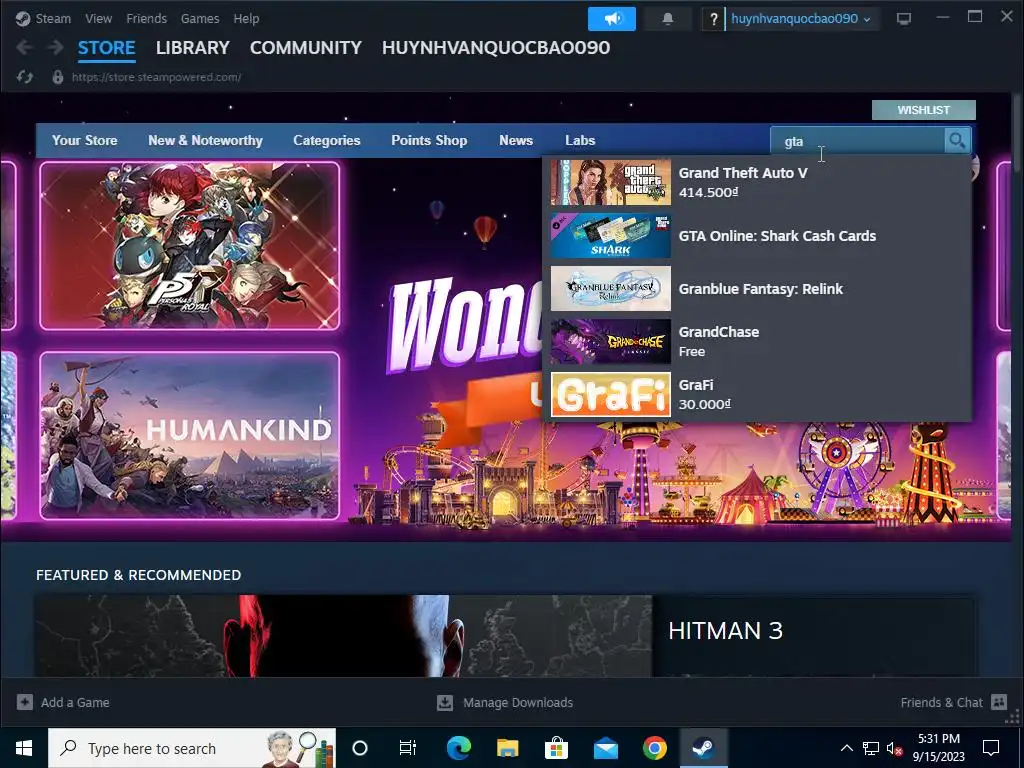Open the Categories dropdown
This screenshot has height=768, width=1024.
click(x=327, y=140)
